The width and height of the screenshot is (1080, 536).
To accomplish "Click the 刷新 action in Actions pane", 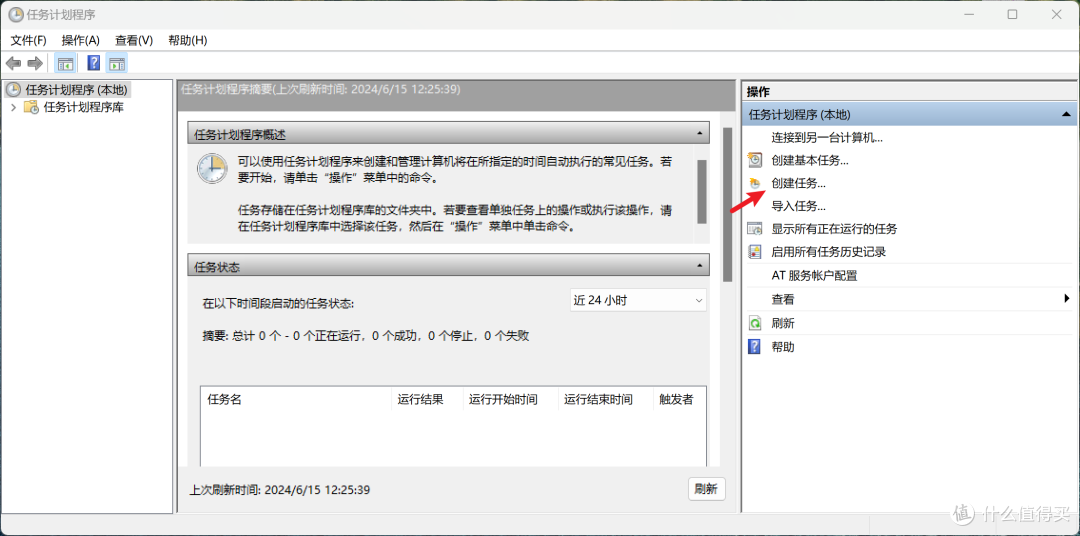I will pyautogui.click(x=783, y=323).
